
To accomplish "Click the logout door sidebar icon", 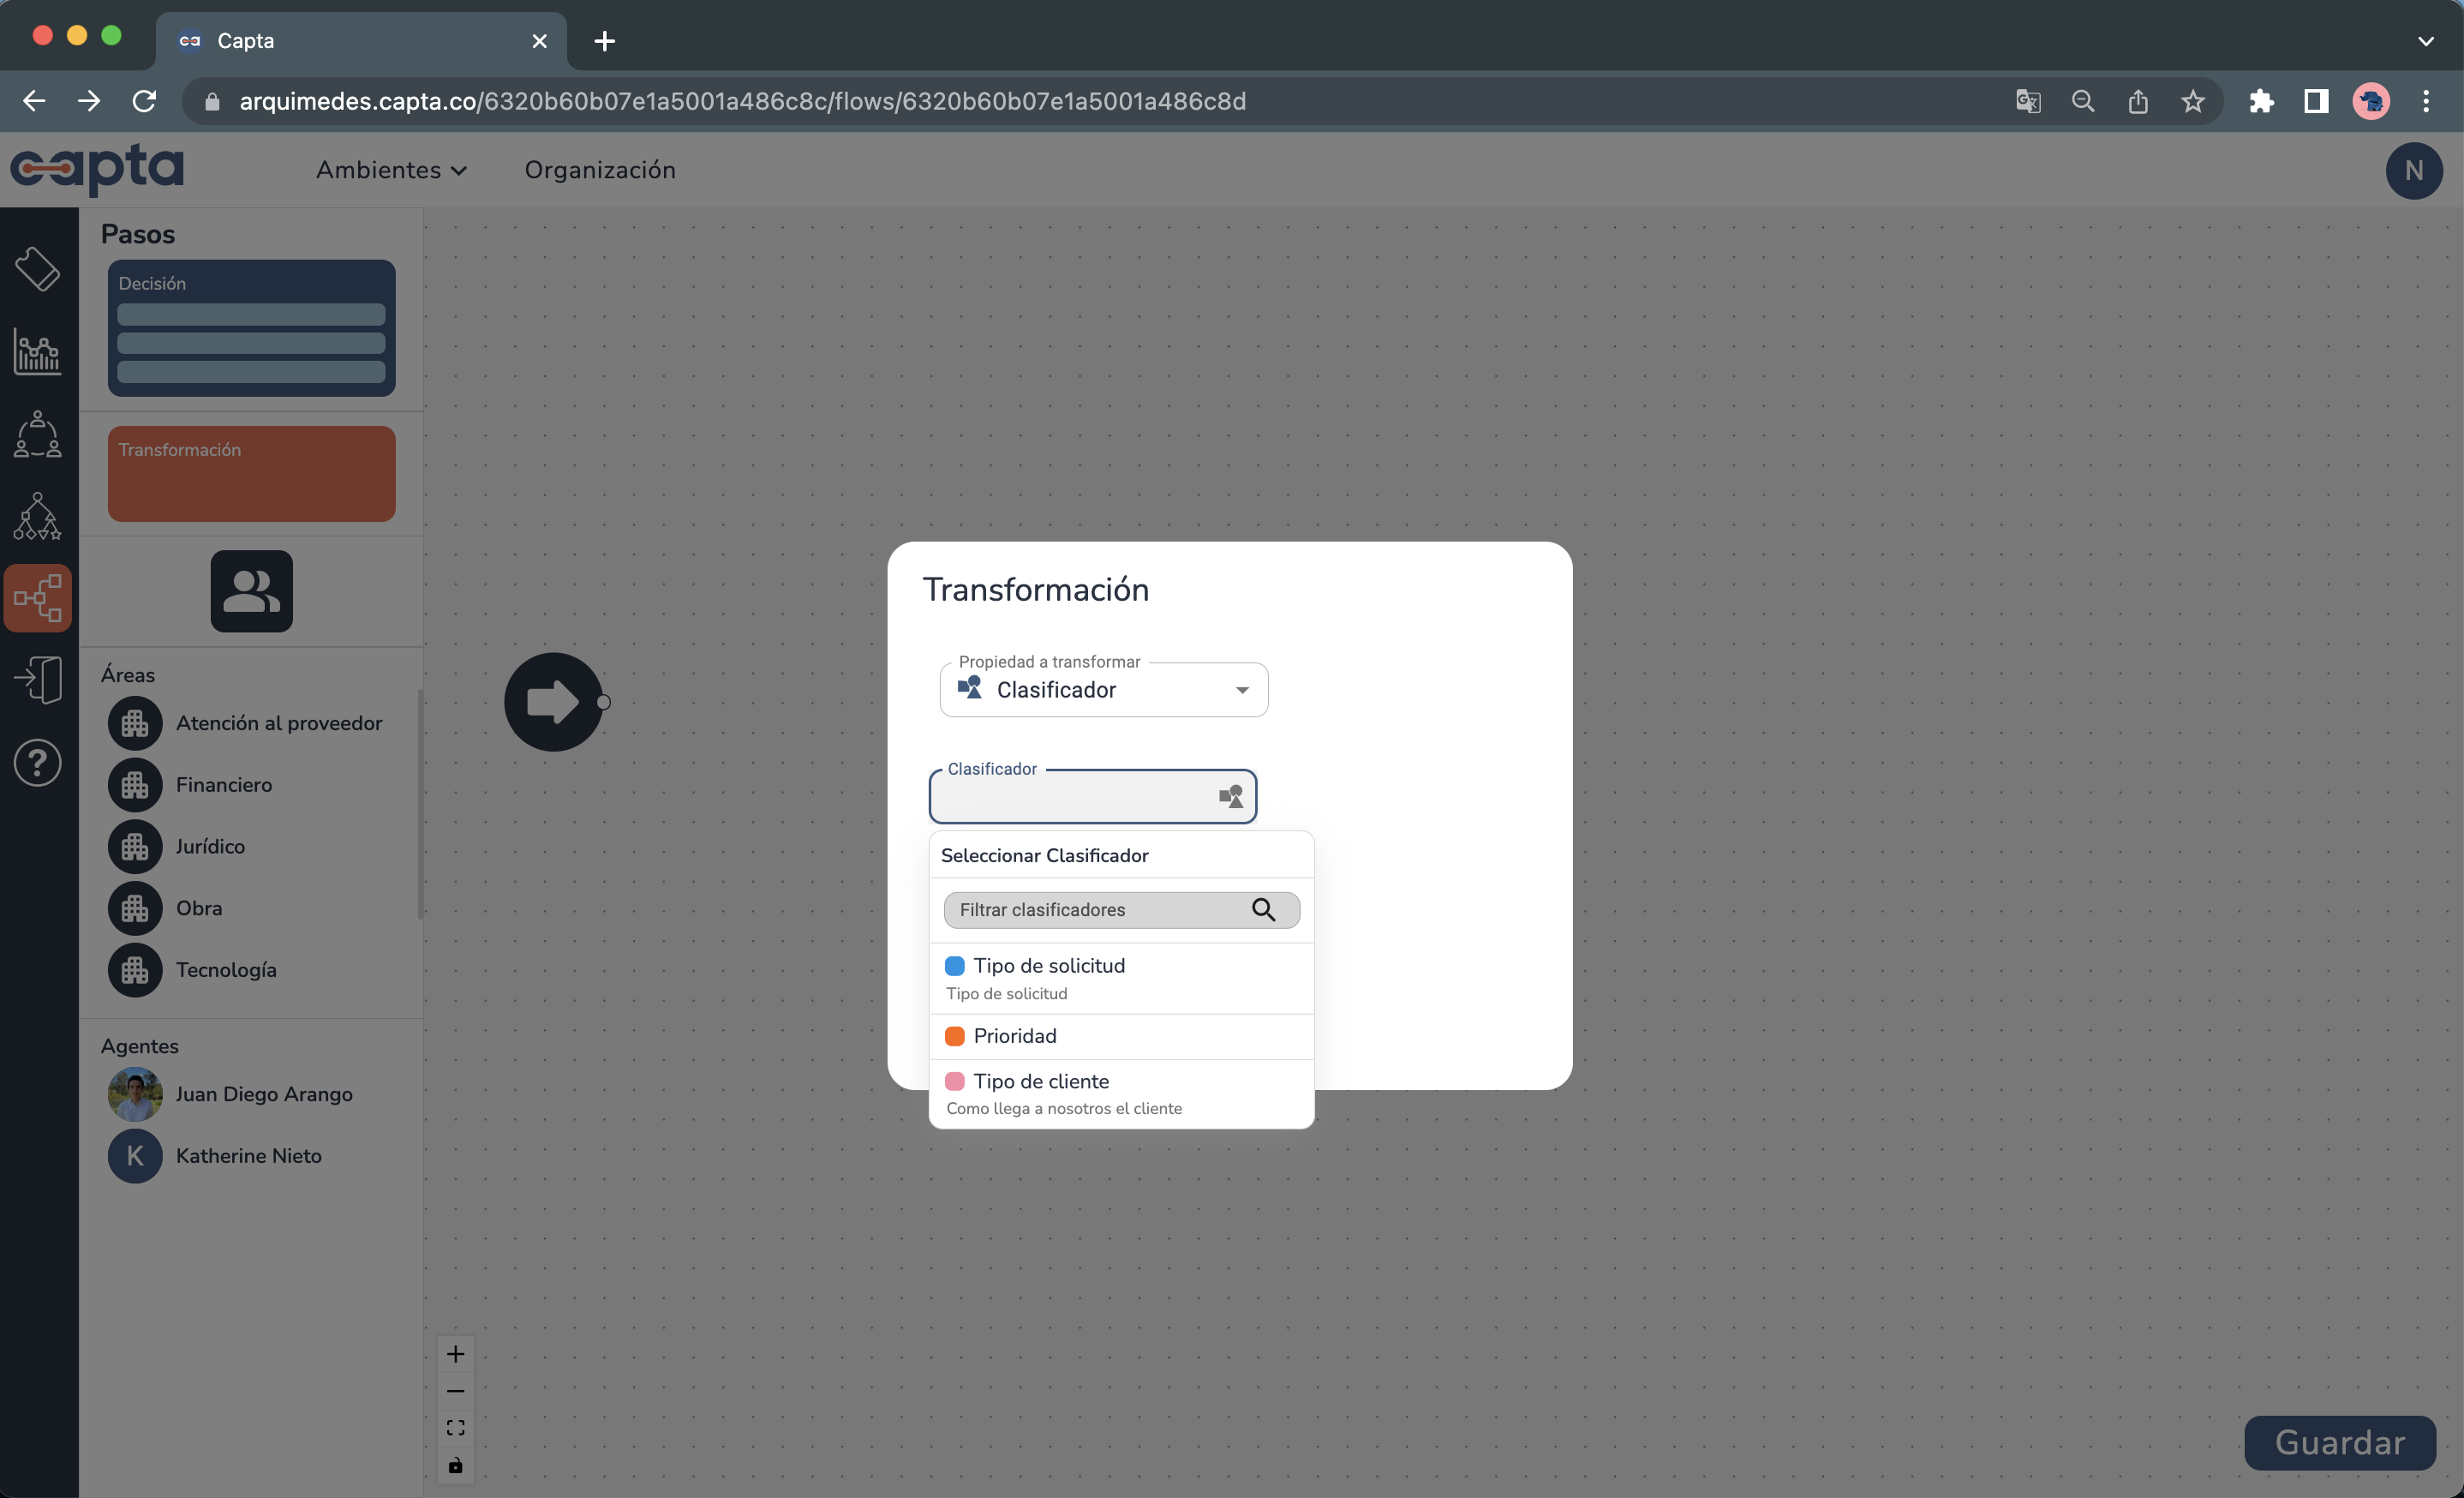I will coord(38,680).
